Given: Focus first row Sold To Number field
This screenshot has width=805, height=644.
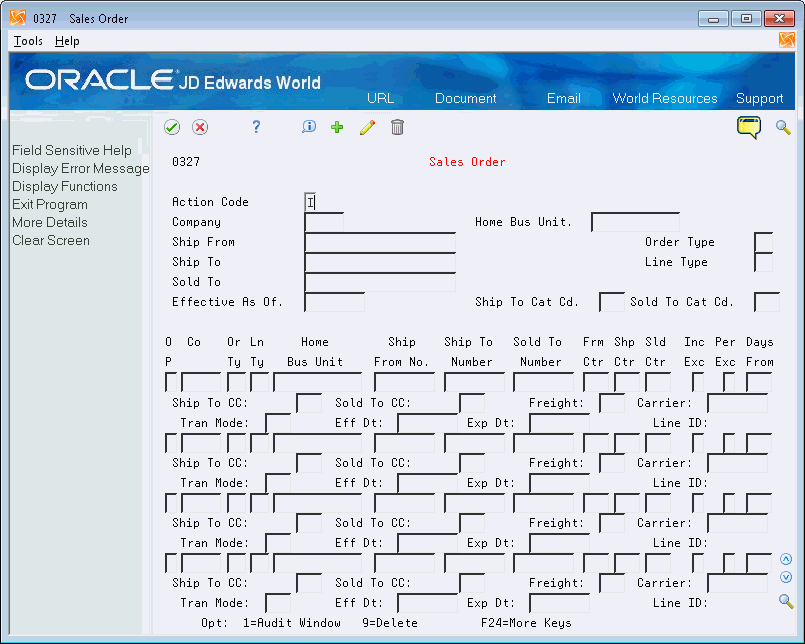Looking at the screenshot, I should click(543, 382).
